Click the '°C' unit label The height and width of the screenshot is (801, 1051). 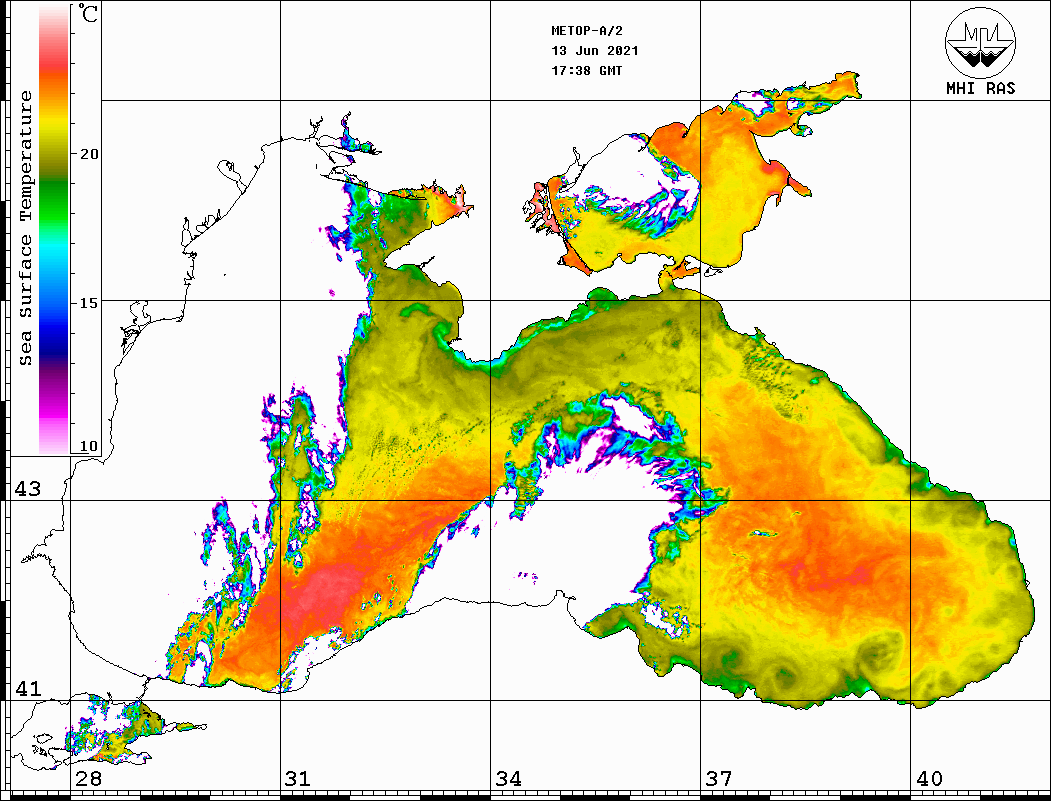tap(88, 13)
